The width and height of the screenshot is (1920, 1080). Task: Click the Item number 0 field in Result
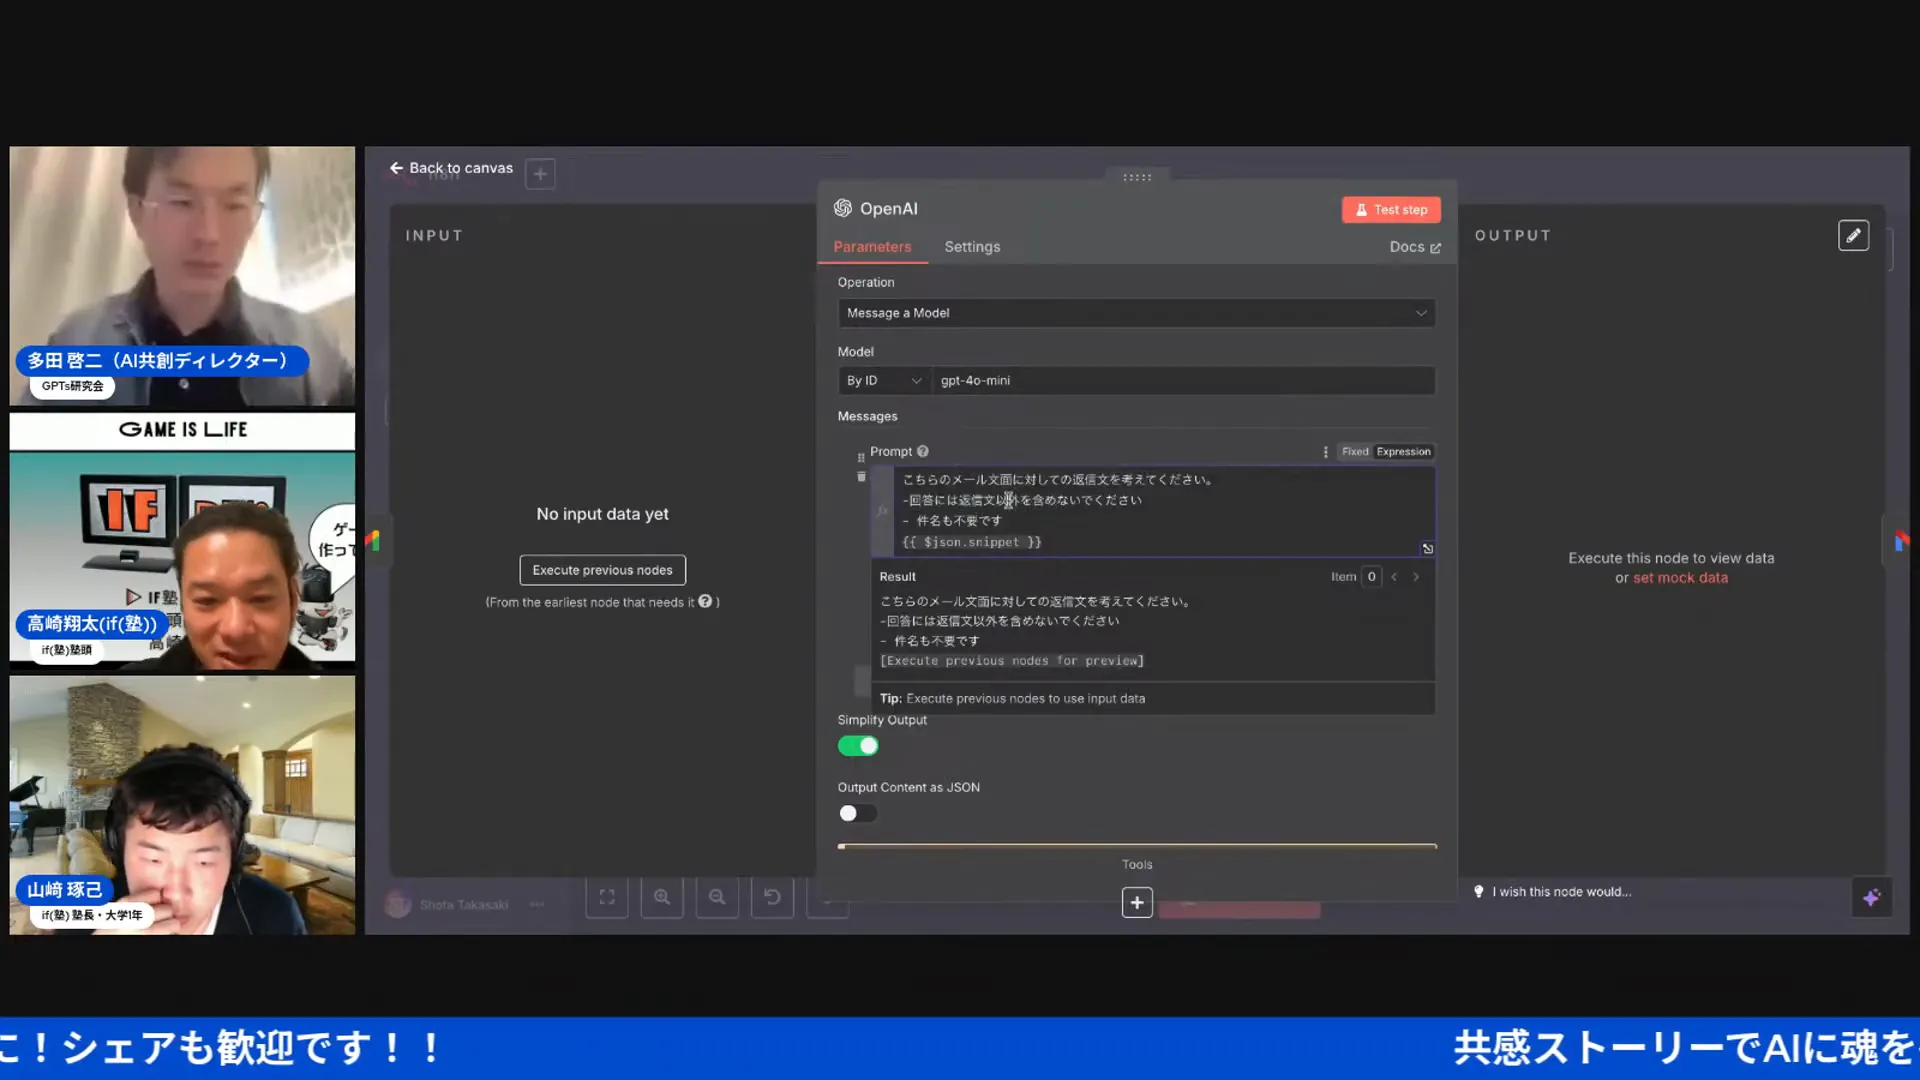click(x=1371, y=577)
